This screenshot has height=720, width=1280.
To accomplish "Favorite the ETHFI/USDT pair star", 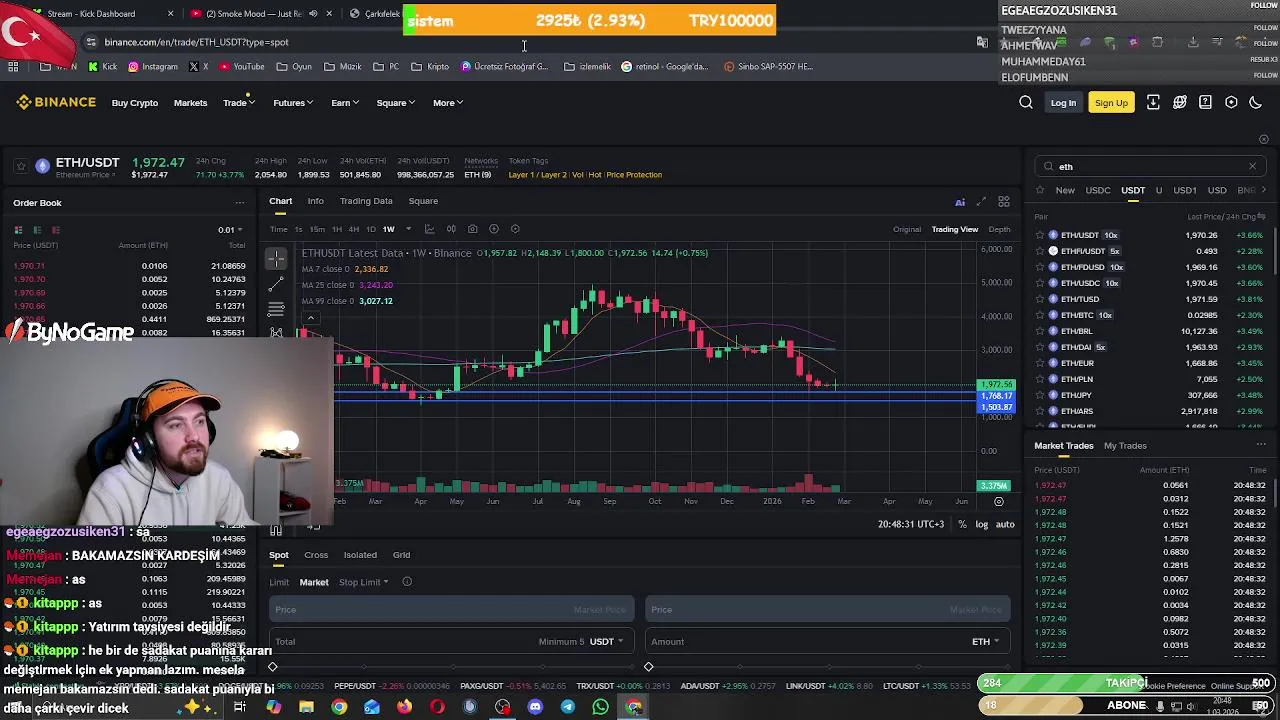I will click(x=1040, y=251).
